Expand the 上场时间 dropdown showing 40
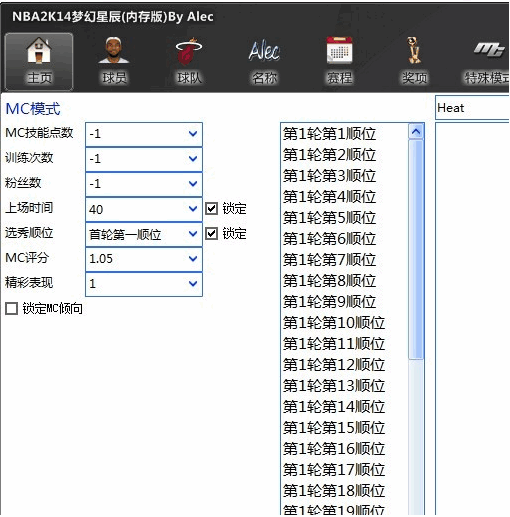The image size is (510, 517). (x=193, y=209)
